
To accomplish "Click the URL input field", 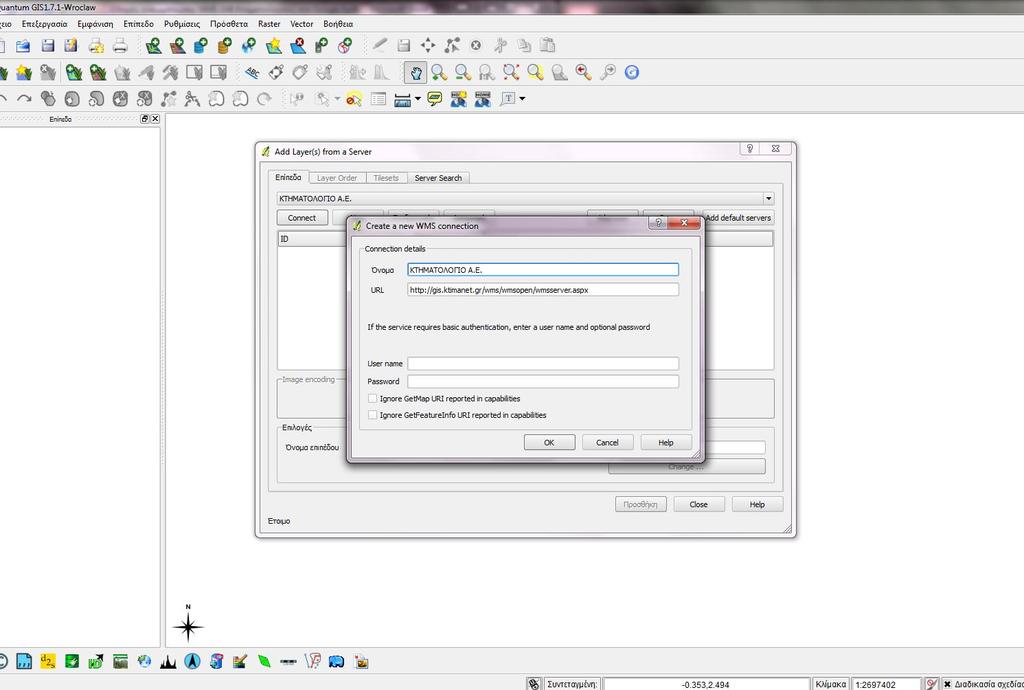I will coord(543,290).
